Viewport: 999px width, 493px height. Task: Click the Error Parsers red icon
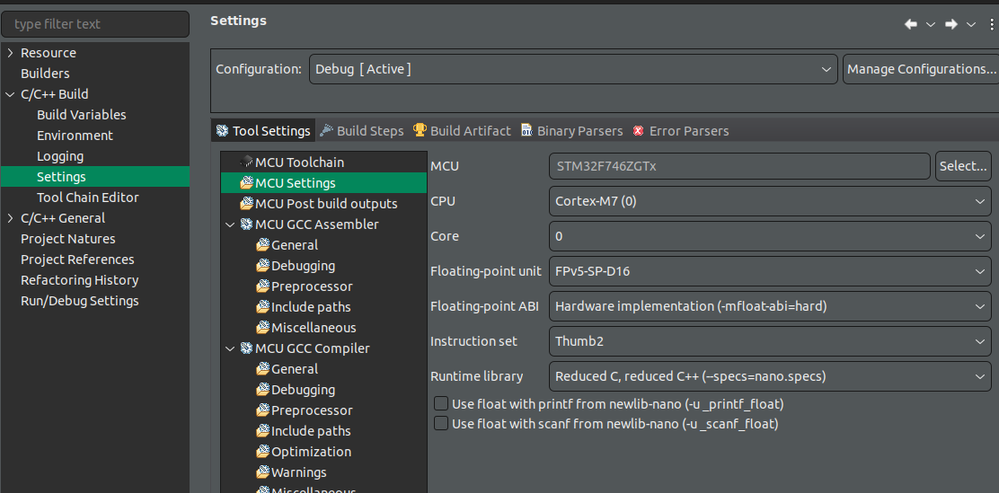[x=639, y=131]
